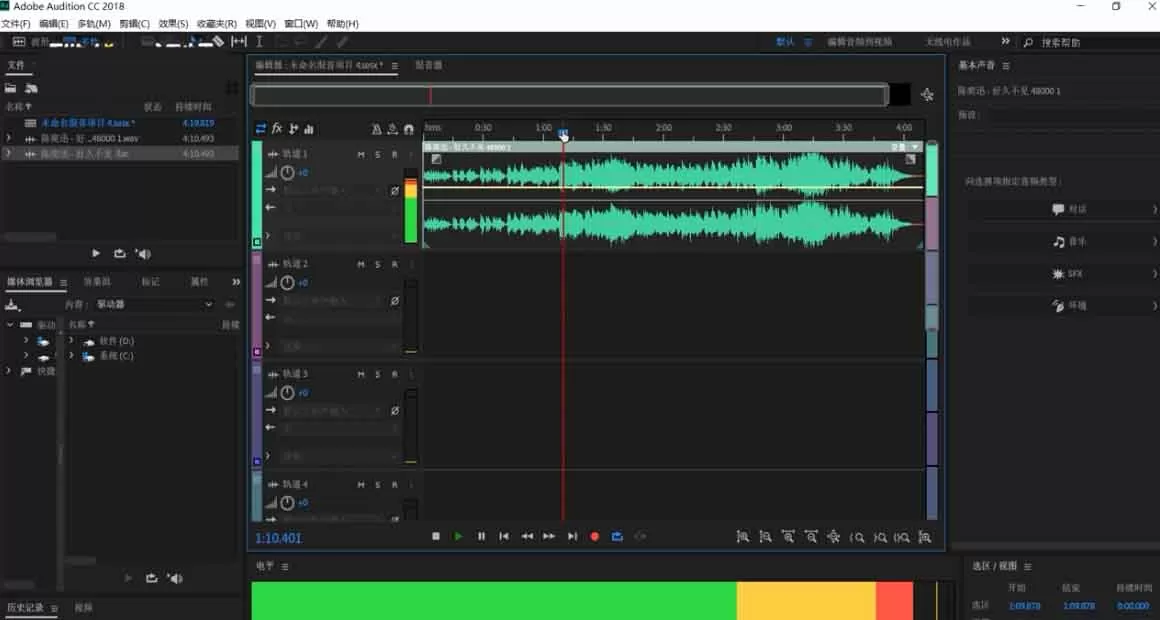Viewport: 1160px width, 620px height.
Task: Select the SFX audio type button
Action: click(x=1062, y=274)
